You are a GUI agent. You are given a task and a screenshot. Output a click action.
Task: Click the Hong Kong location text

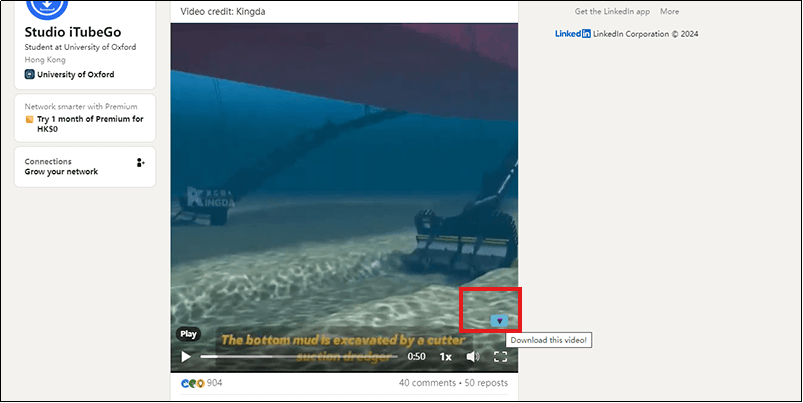click(45, 59)
